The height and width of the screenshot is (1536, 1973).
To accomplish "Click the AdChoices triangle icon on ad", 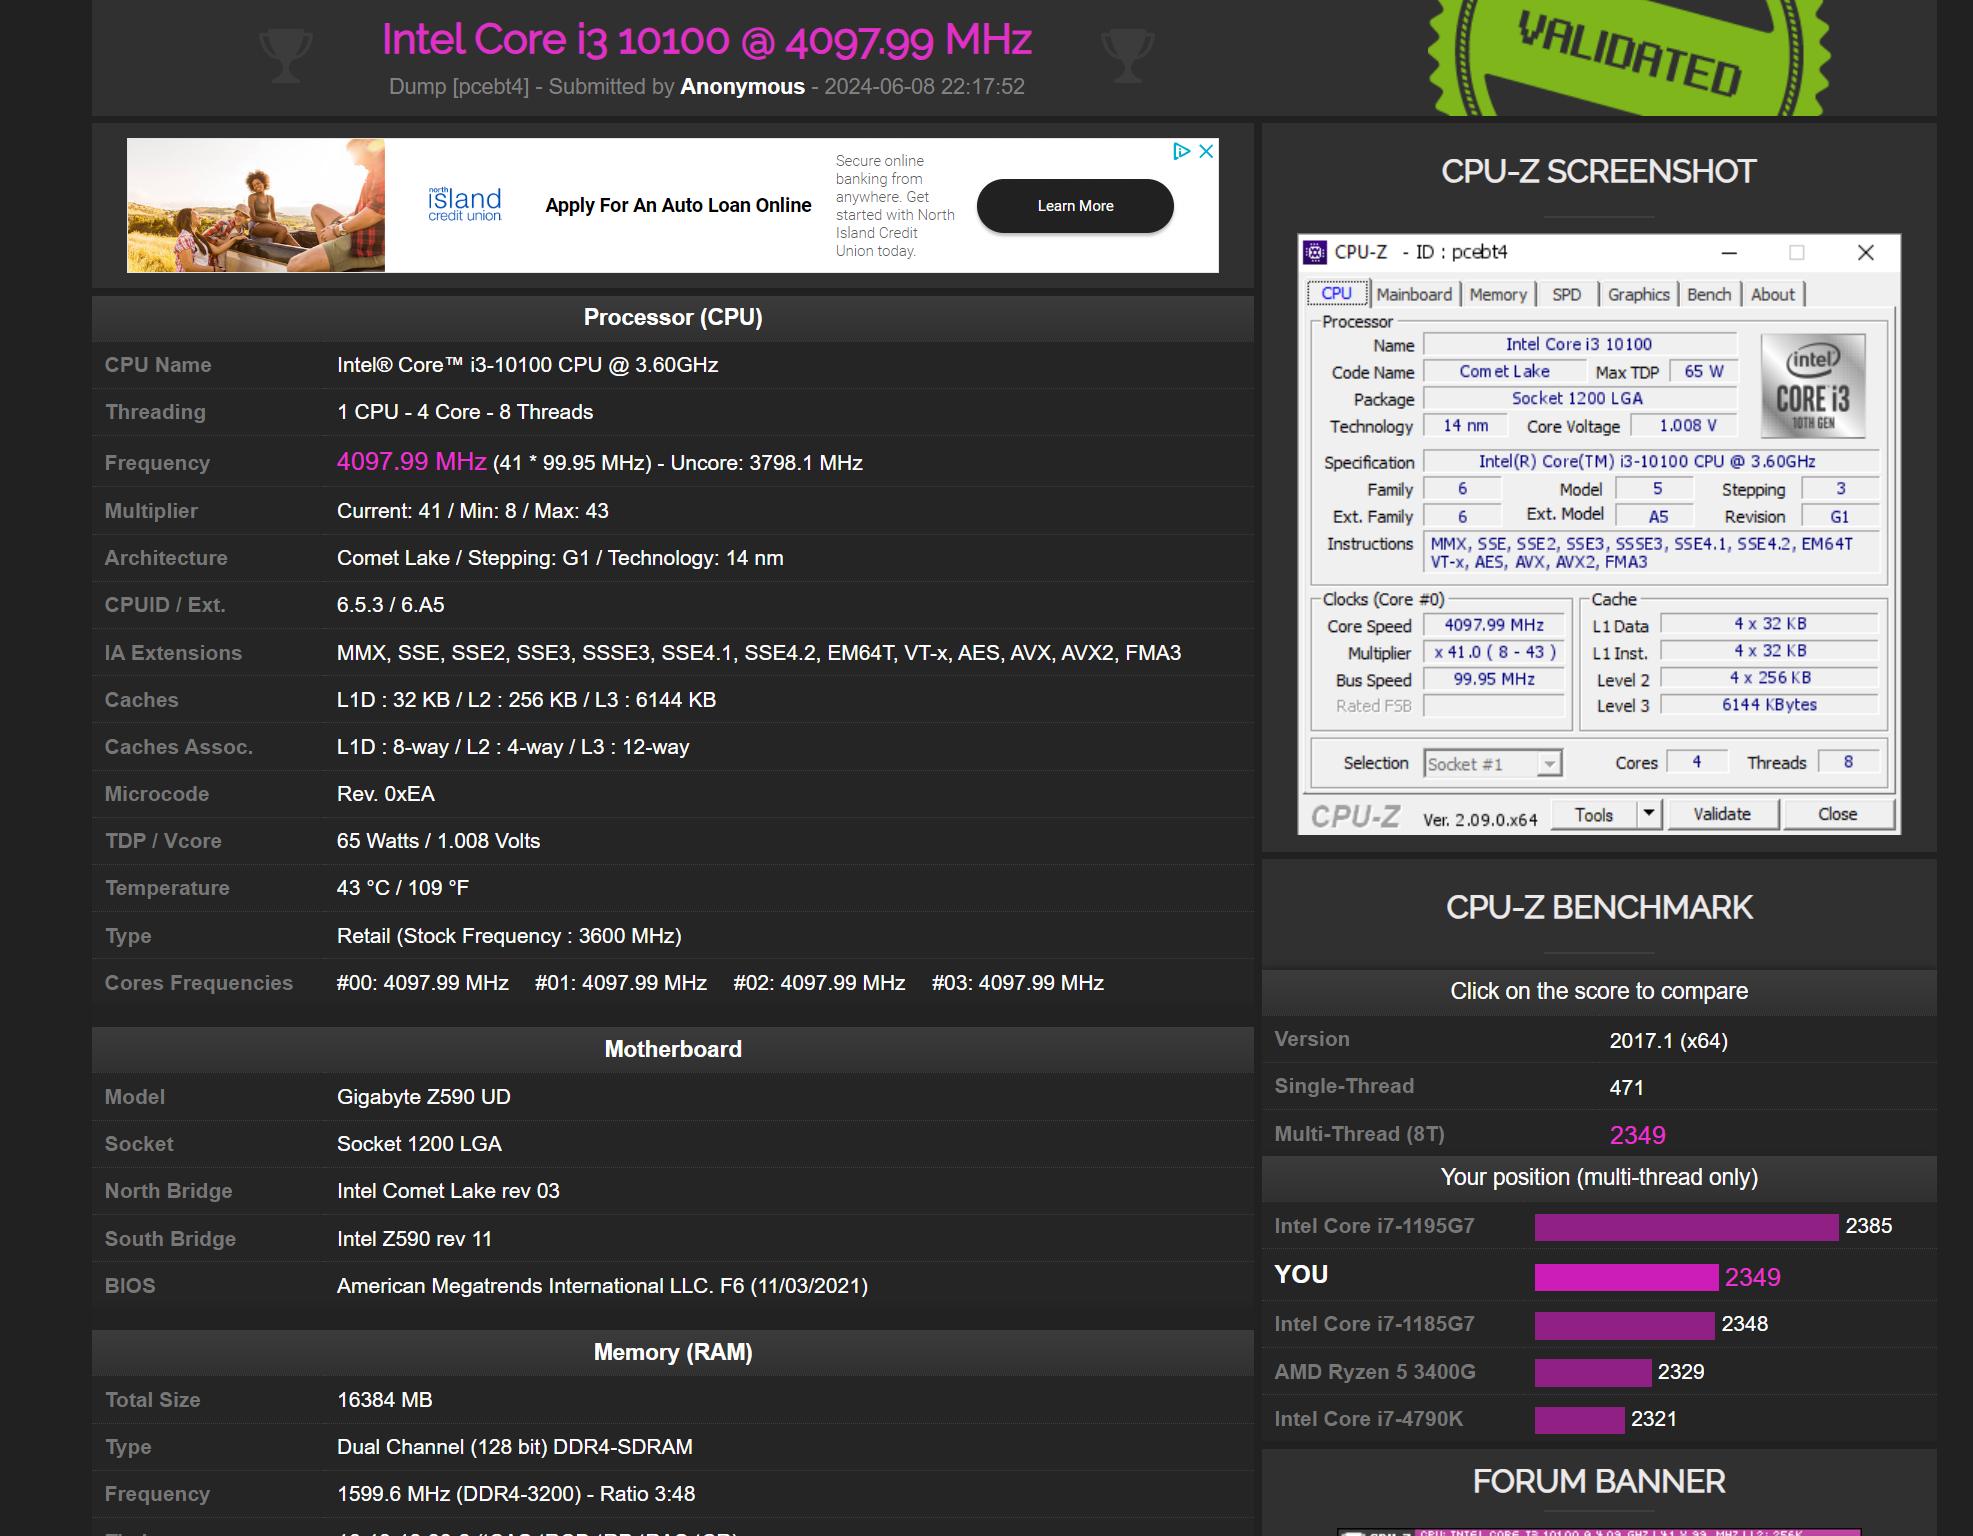I will (1181, 151).
